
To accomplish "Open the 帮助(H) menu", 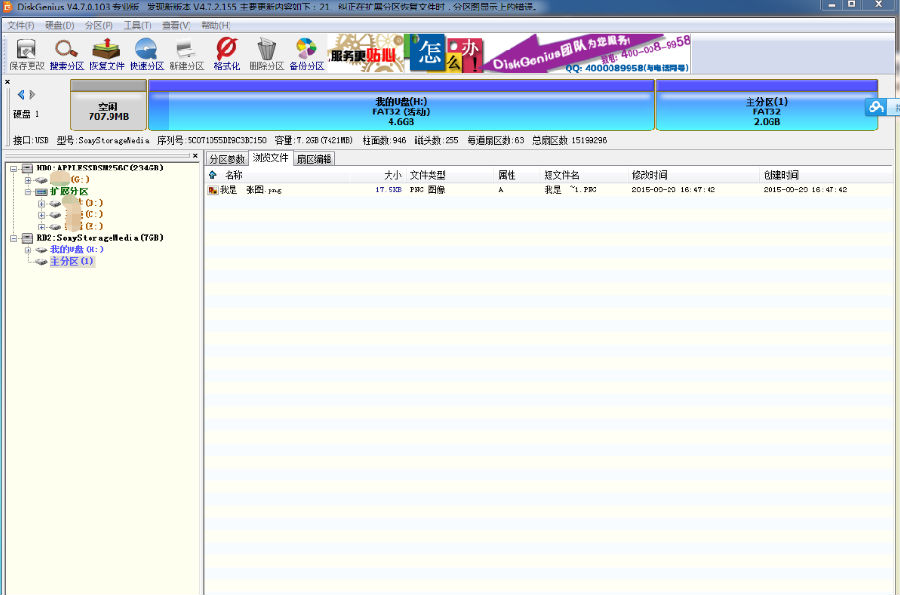I will [x=216, y=25].
